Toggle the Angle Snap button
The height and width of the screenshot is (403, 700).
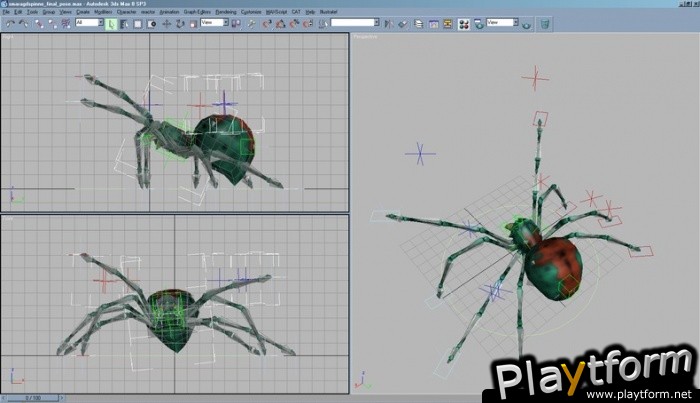279,21
